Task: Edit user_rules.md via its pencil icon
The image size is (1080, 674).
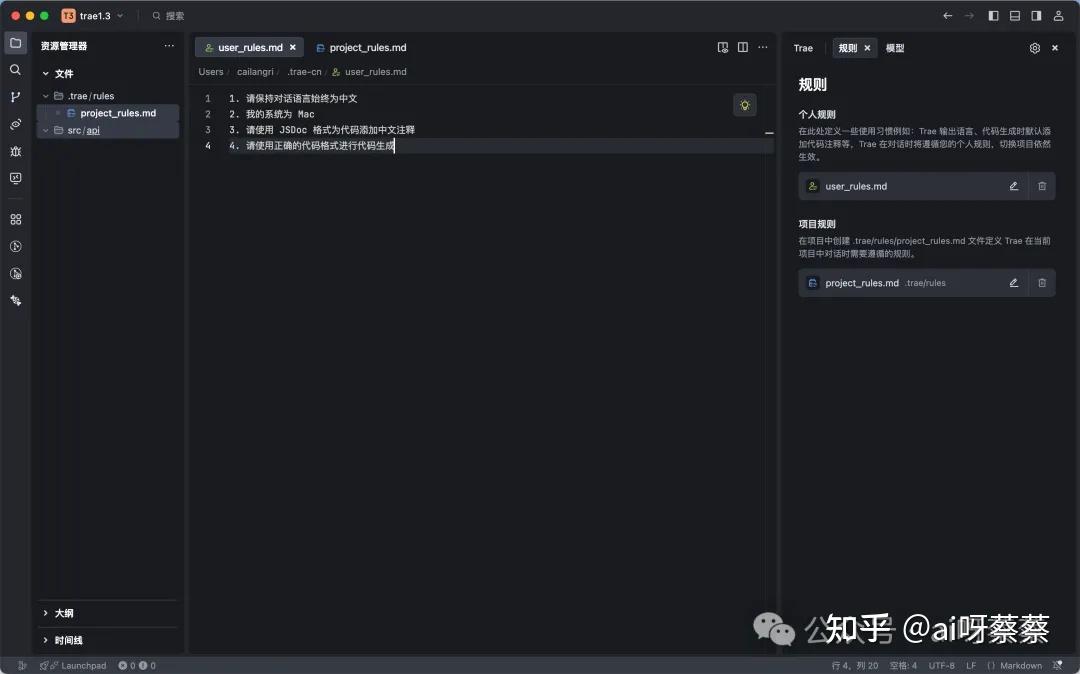Action: [x=1013, y=186]
